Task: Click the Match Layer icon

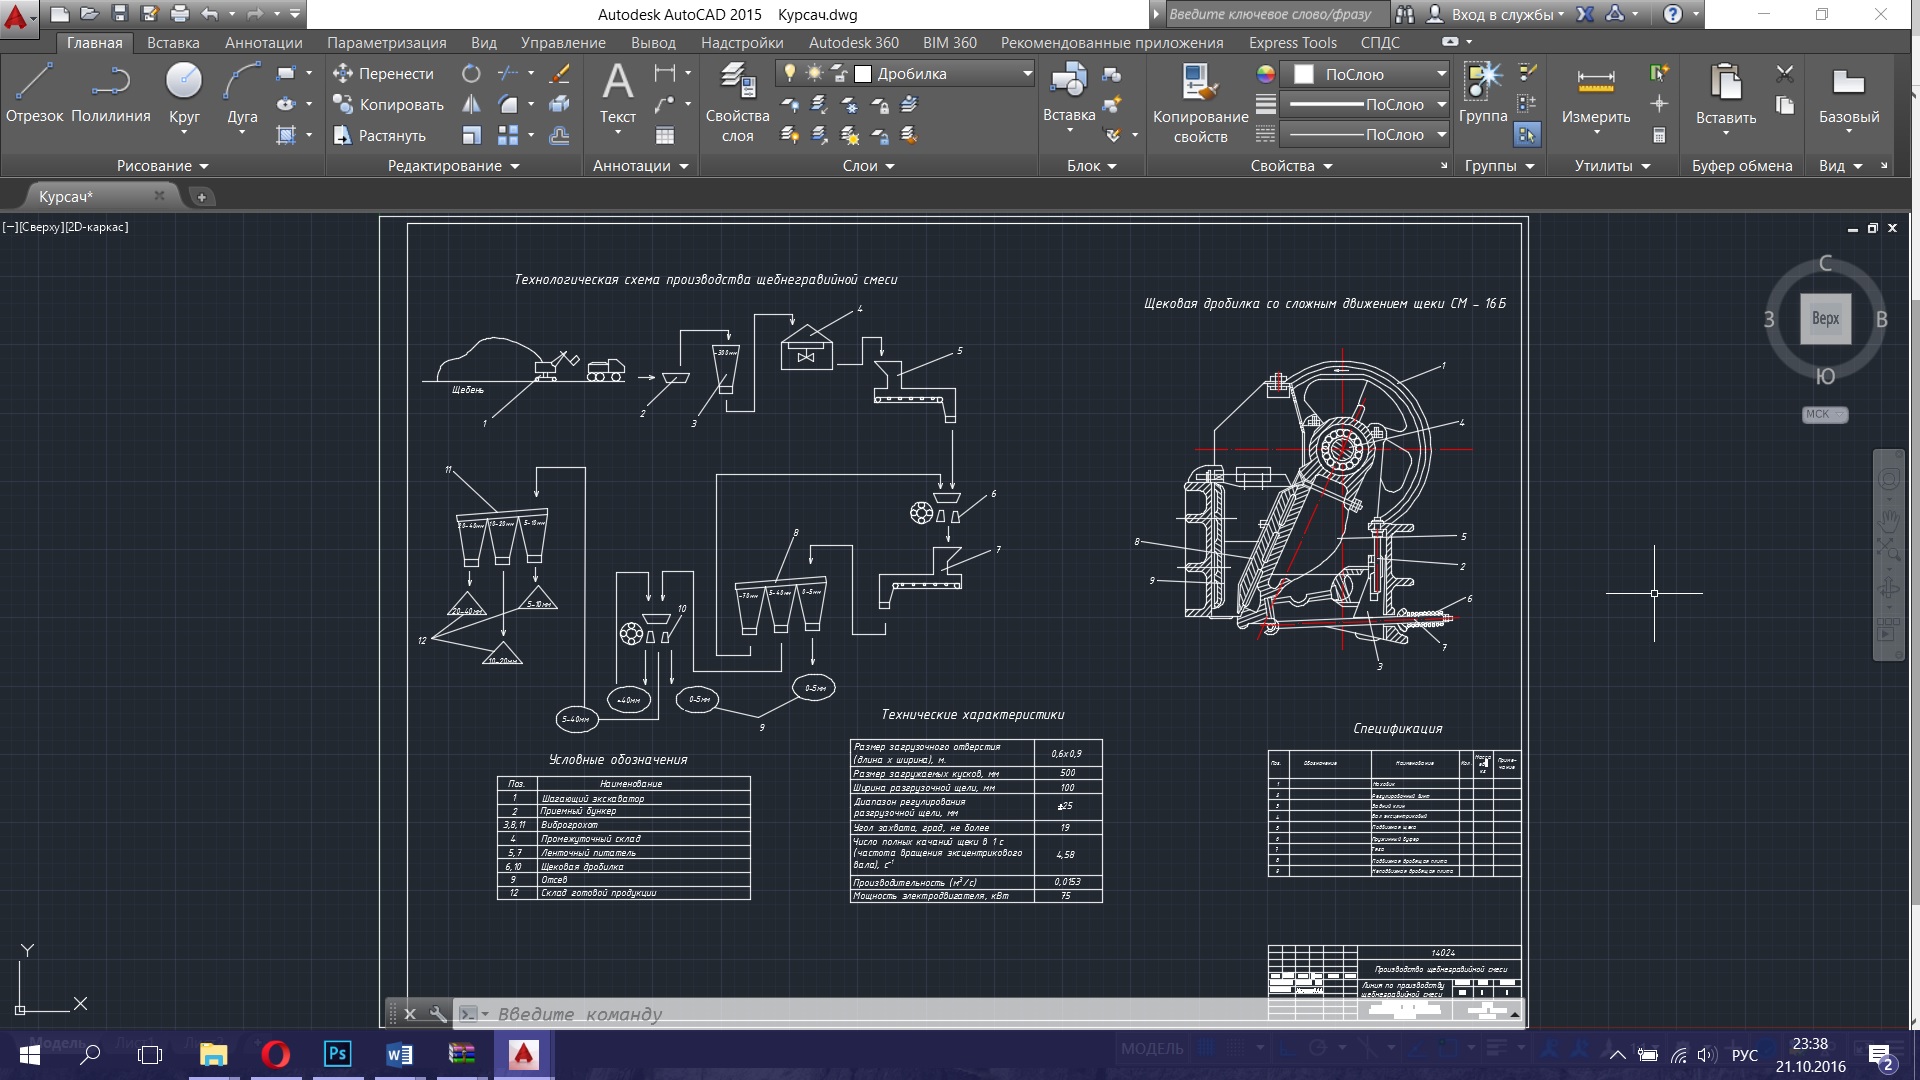Action: coord(909,135)
